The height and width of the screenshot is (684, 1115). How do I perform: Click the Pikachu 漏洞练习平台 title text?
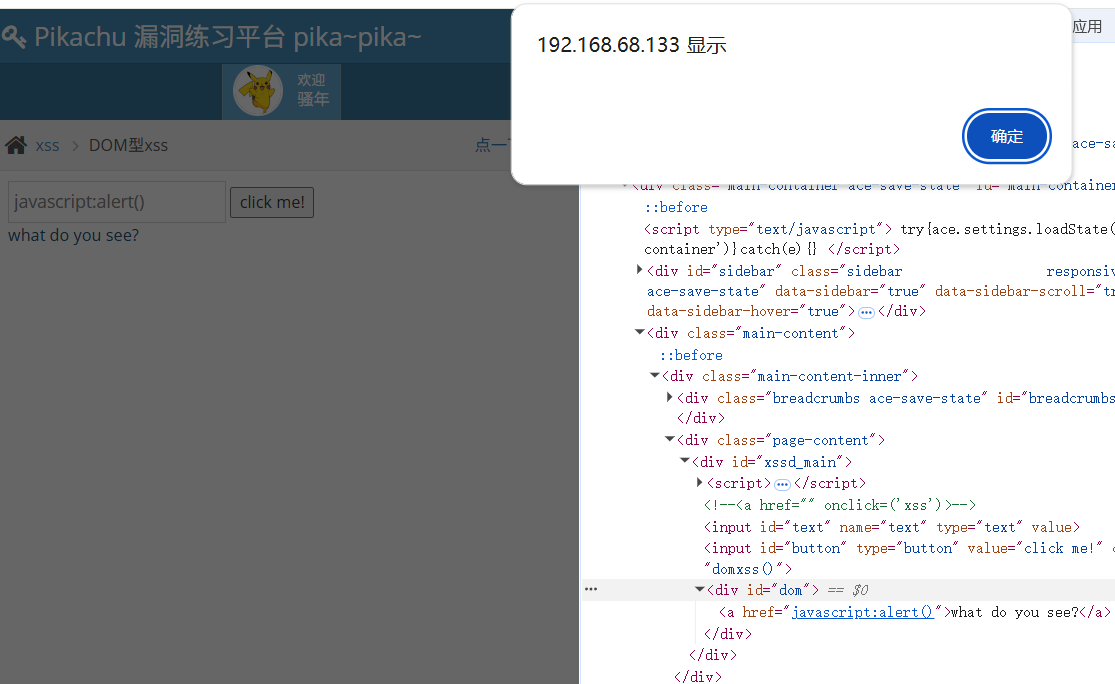(x=228, y=37)
